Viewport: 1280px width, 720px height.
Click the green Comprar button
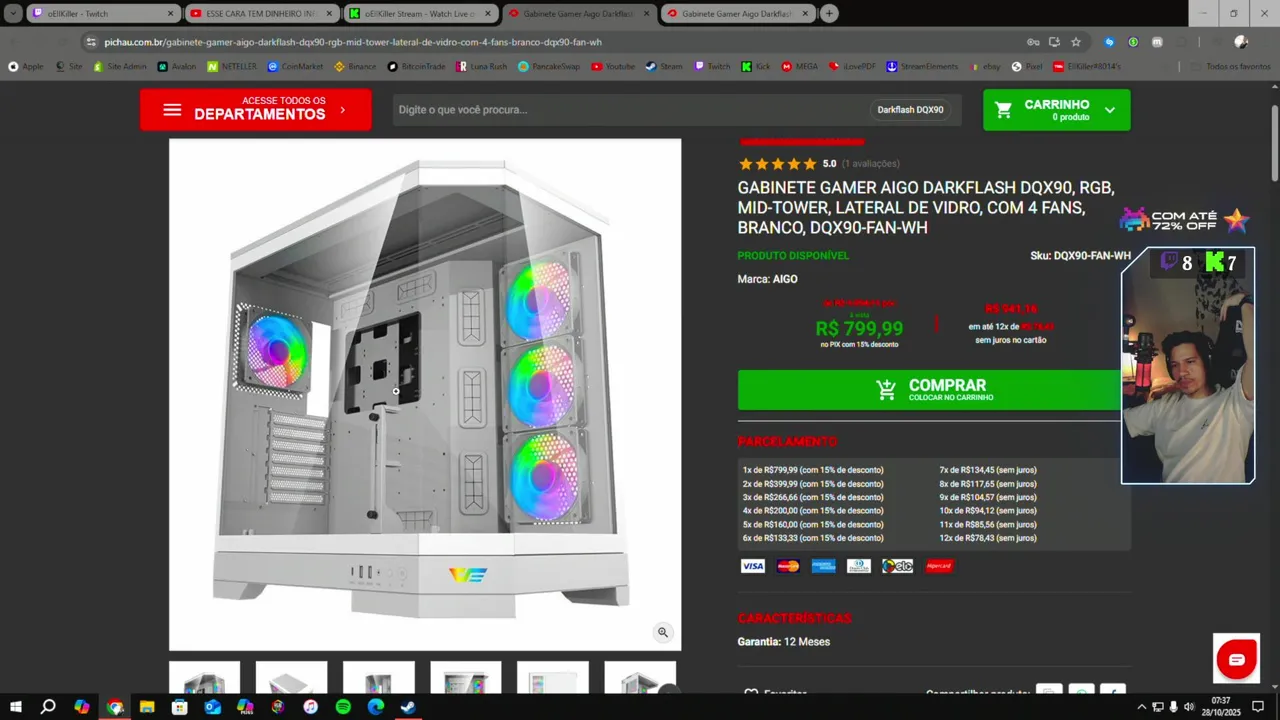click(929, 390)
